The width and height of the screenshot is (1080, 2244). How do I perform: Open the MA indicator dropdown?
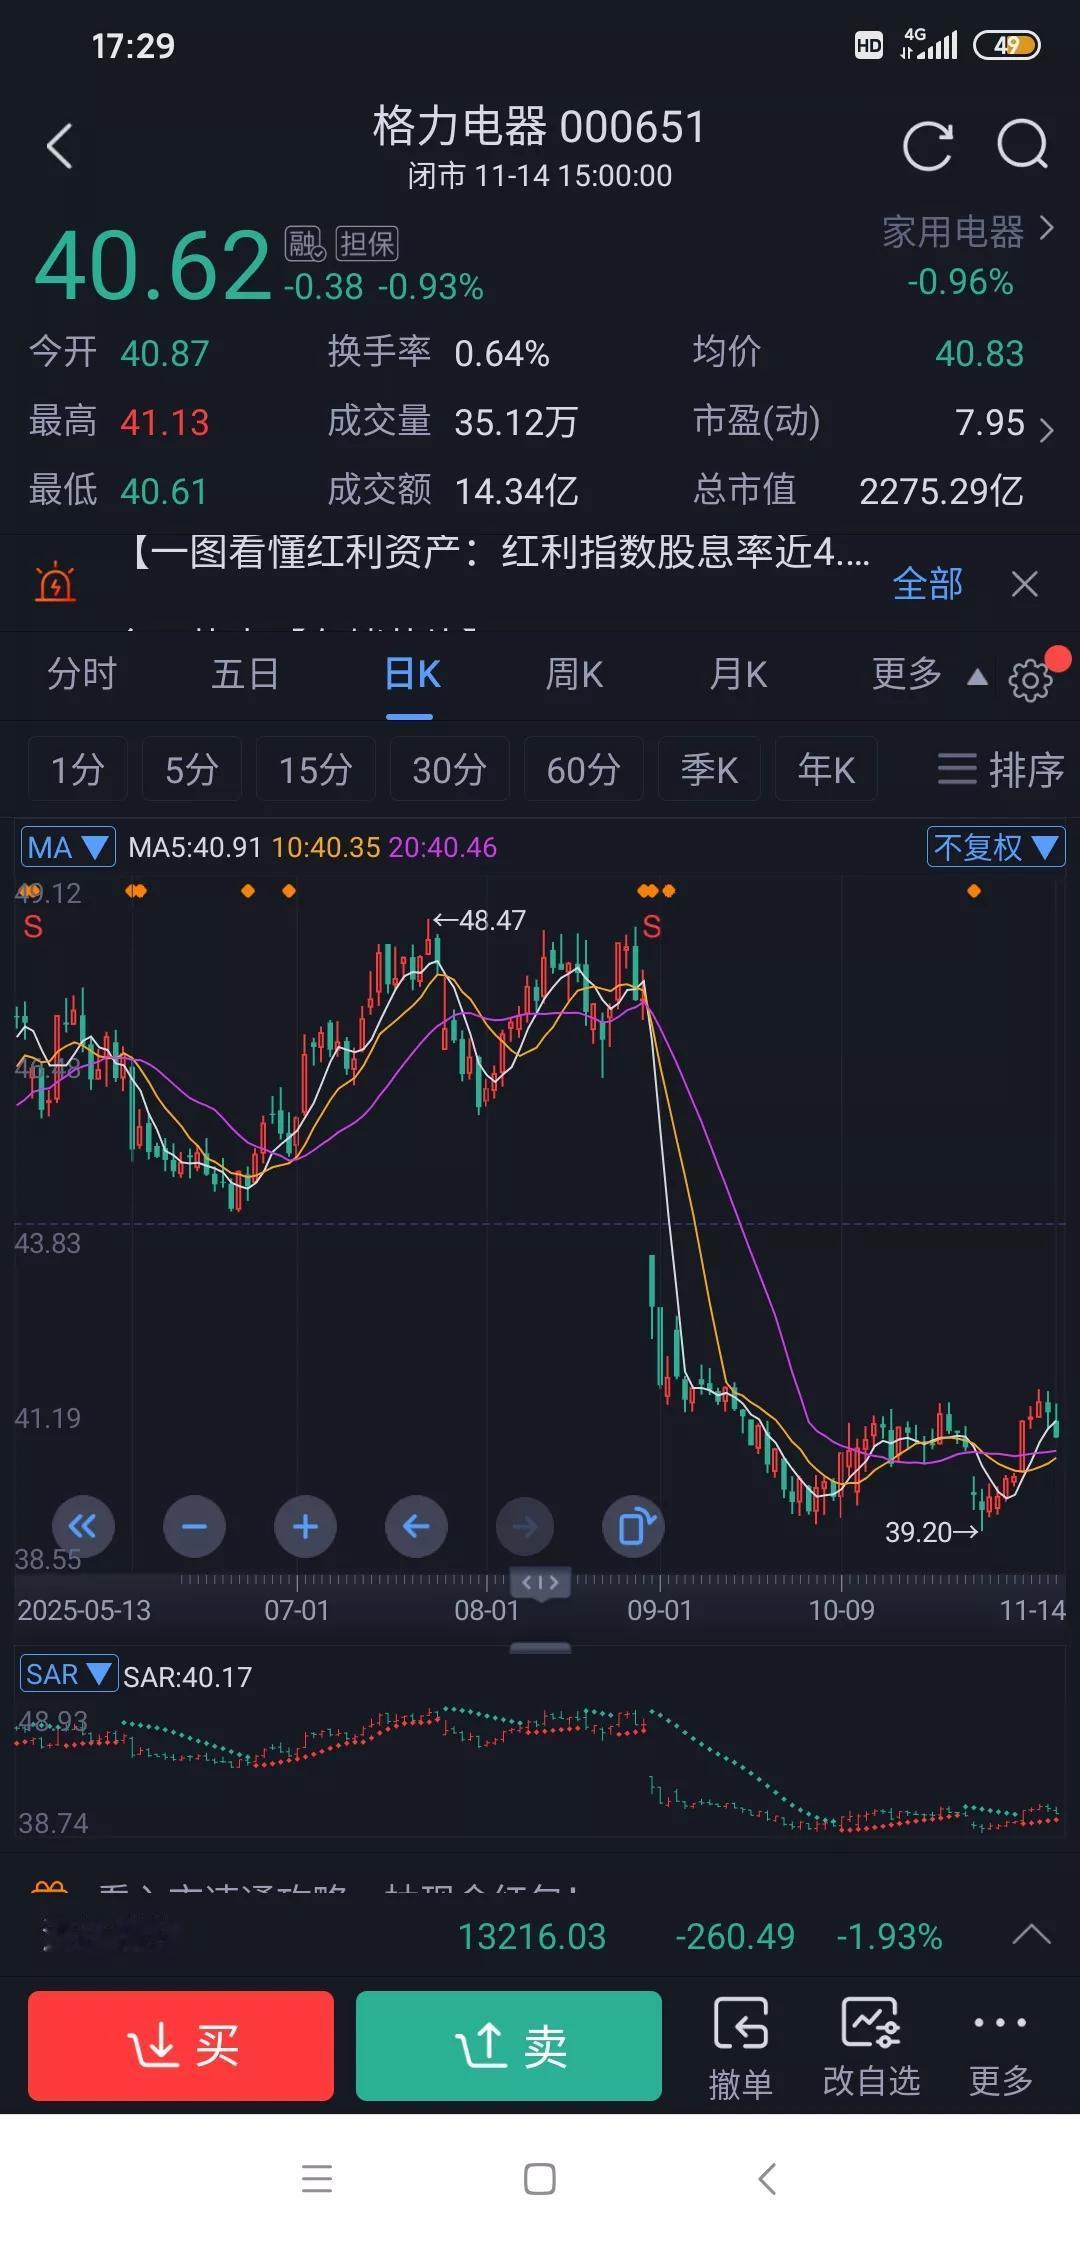(67, 847)
